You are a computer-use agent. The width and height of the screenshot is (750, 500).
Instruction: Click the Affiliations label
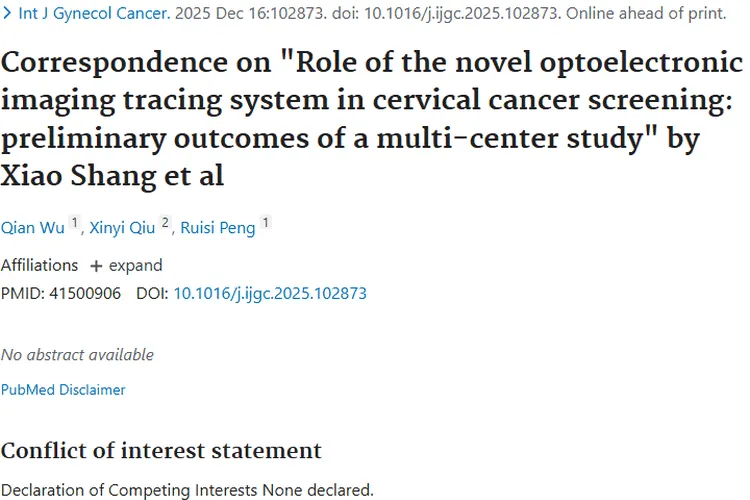coord(39,266)
